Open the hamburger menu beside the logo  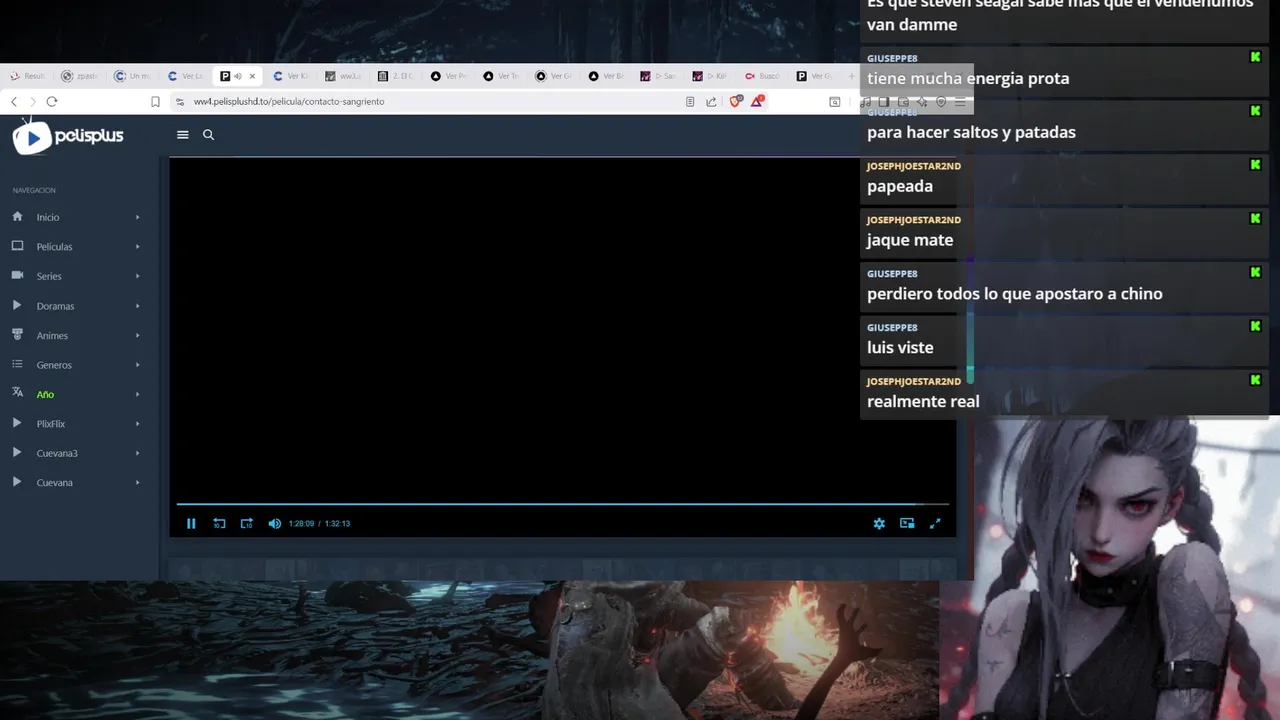(x=182, y=135)
